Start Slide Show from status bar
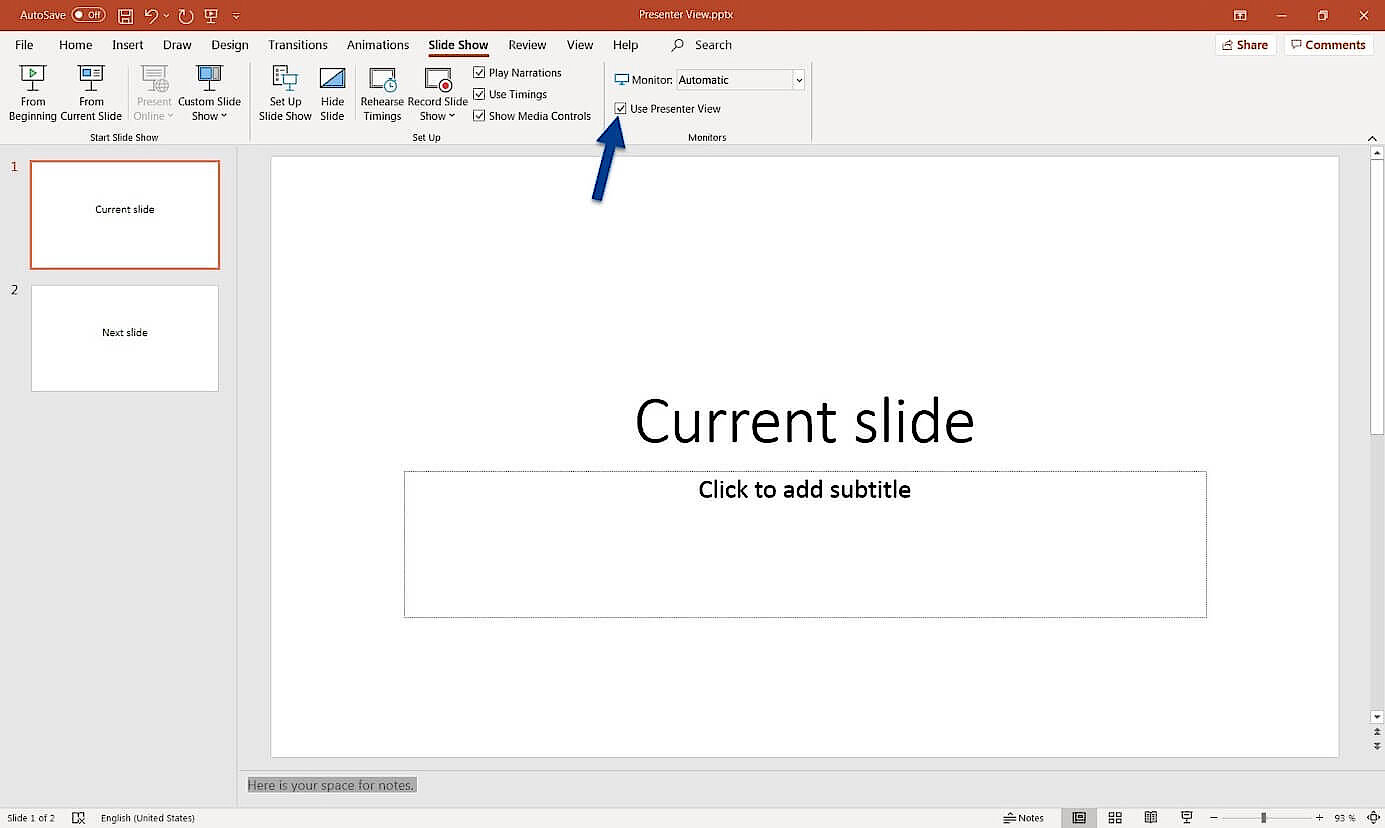 coord(1186,817)
